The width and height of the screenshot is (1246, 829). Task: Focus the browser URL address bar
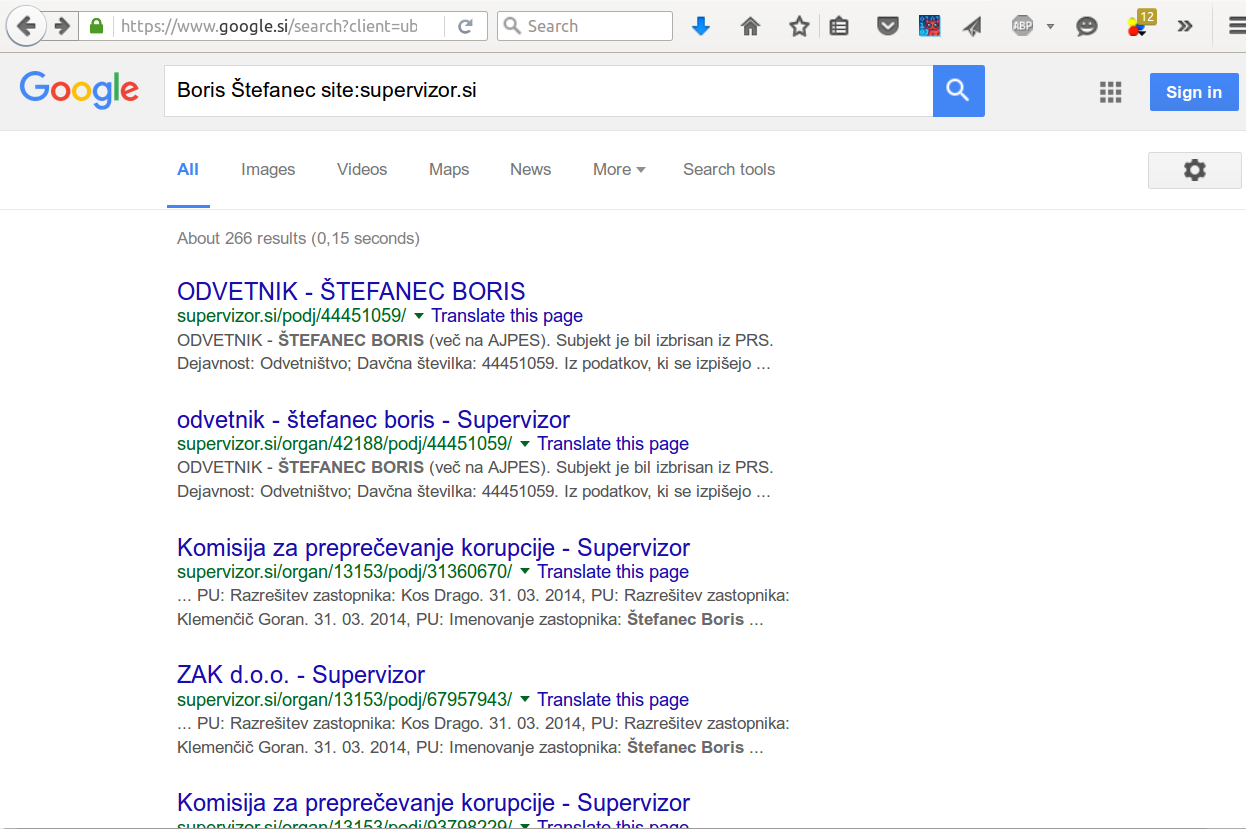268,26
